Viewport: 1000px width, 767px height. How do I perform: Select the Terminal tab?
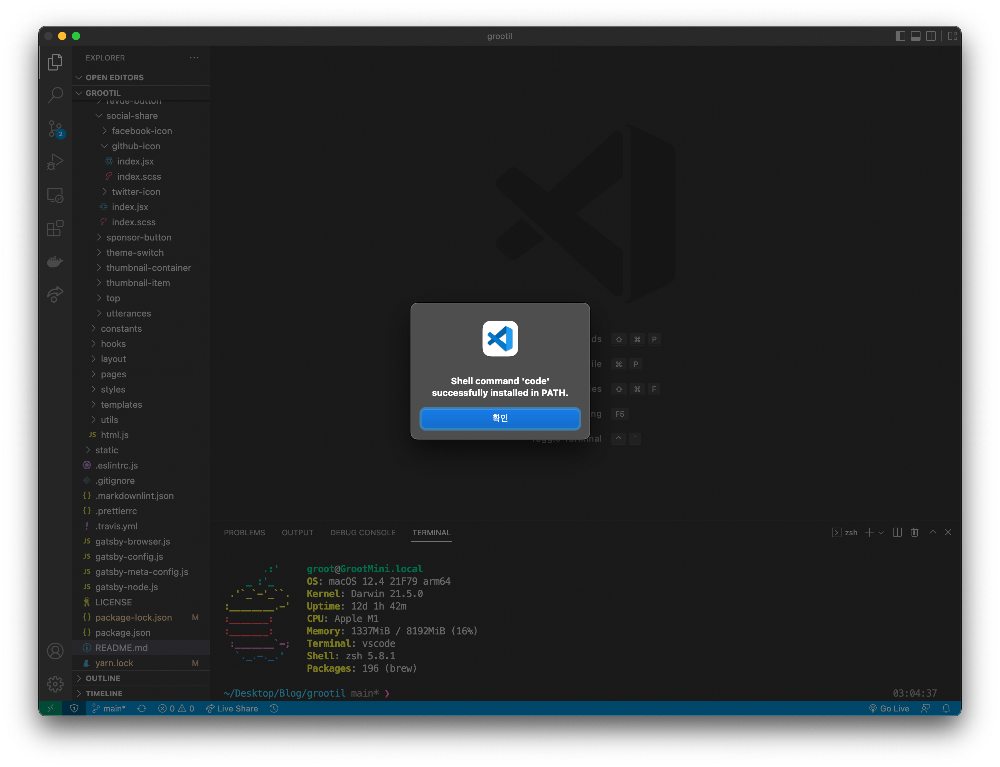pyautogui.click(x=431, y=532)
